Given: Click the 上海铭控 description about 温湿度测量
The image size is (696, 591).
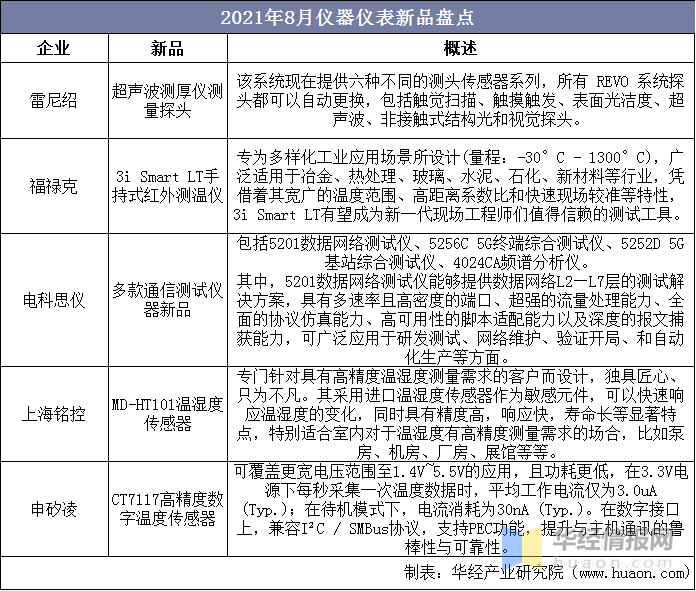Looking at the screenshot, I should pos(461,414).
